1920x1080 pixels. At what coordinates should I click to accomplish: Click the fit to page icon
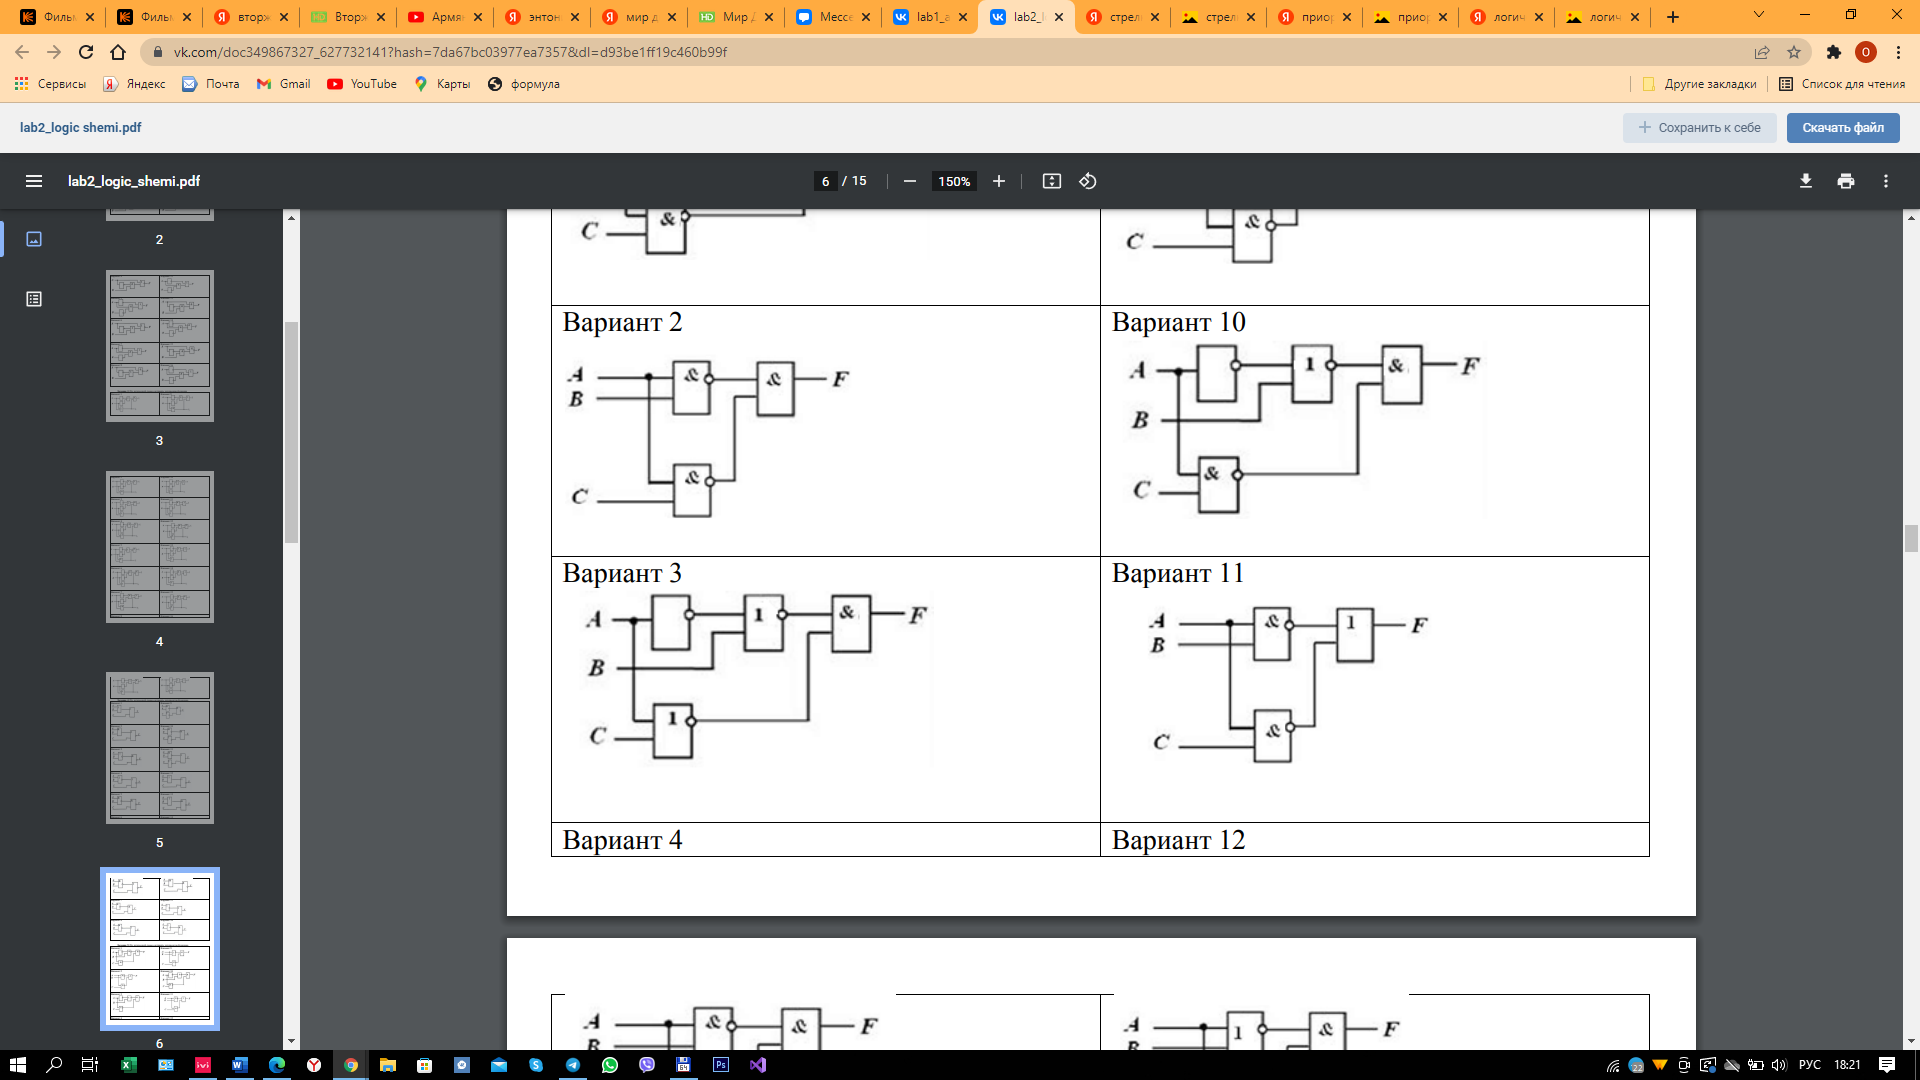click(1051, 181)
